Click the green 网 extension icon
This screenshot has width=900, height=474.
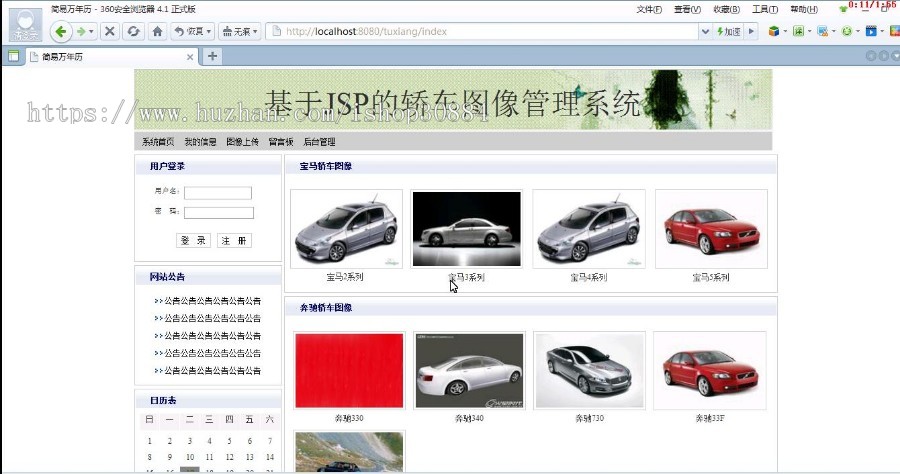coord(798,31)
